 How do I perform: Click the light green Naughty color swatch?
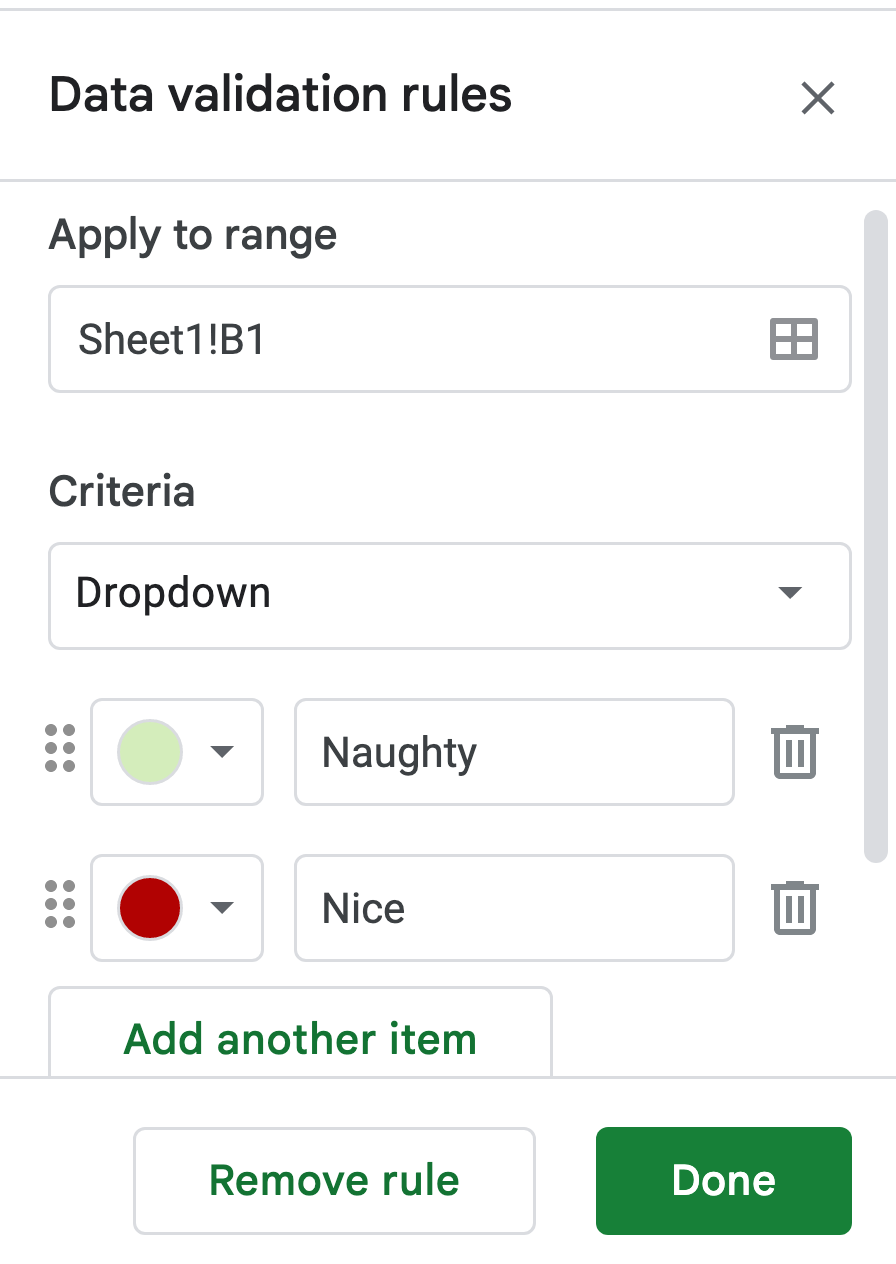coord(150,751)
